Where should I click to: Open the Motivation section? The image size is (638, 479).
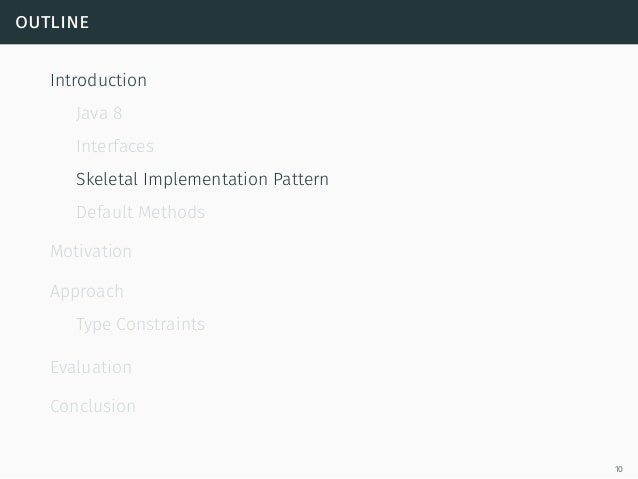click(91, 251)
